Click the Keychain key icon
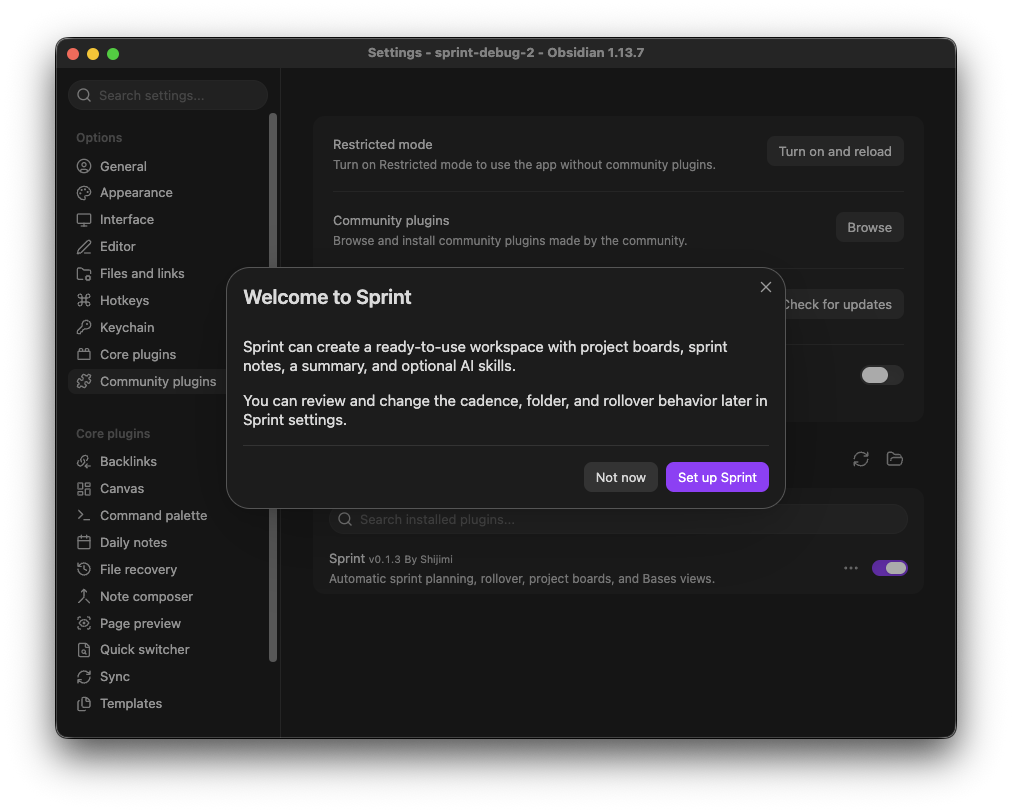This screenshot has height=812, width=1012. pyautogui.click(x=84, y=327)
